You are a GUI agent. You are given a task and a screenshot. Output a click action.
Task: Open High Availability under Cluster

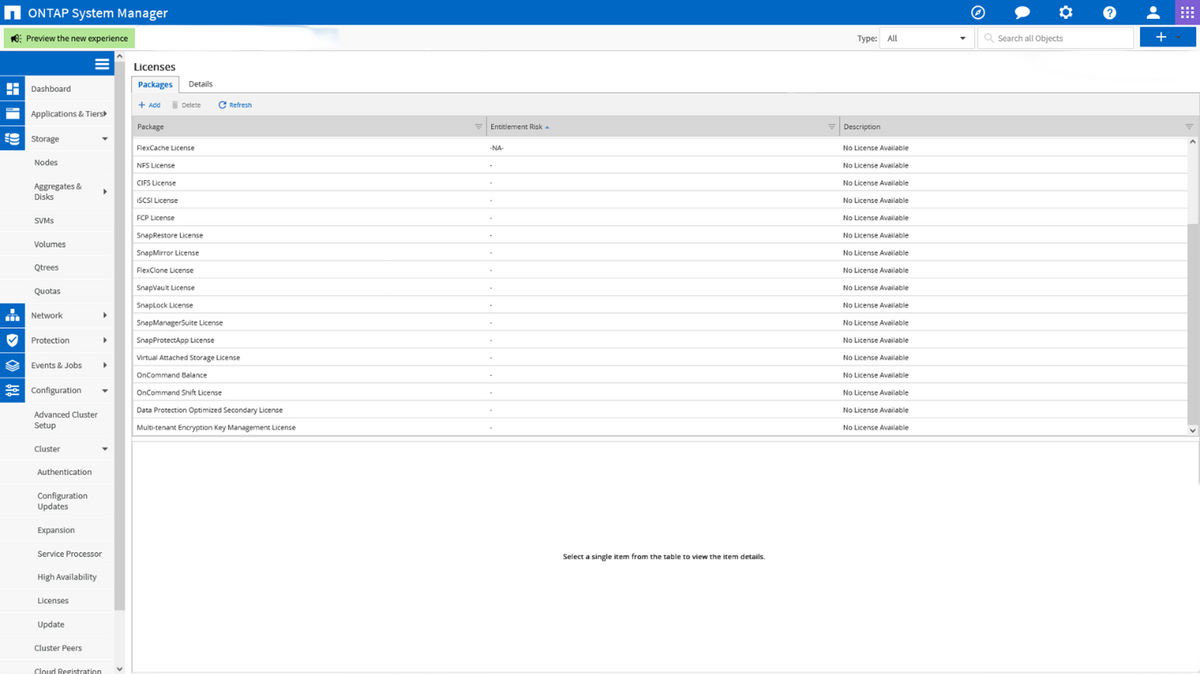pos(67,577)
